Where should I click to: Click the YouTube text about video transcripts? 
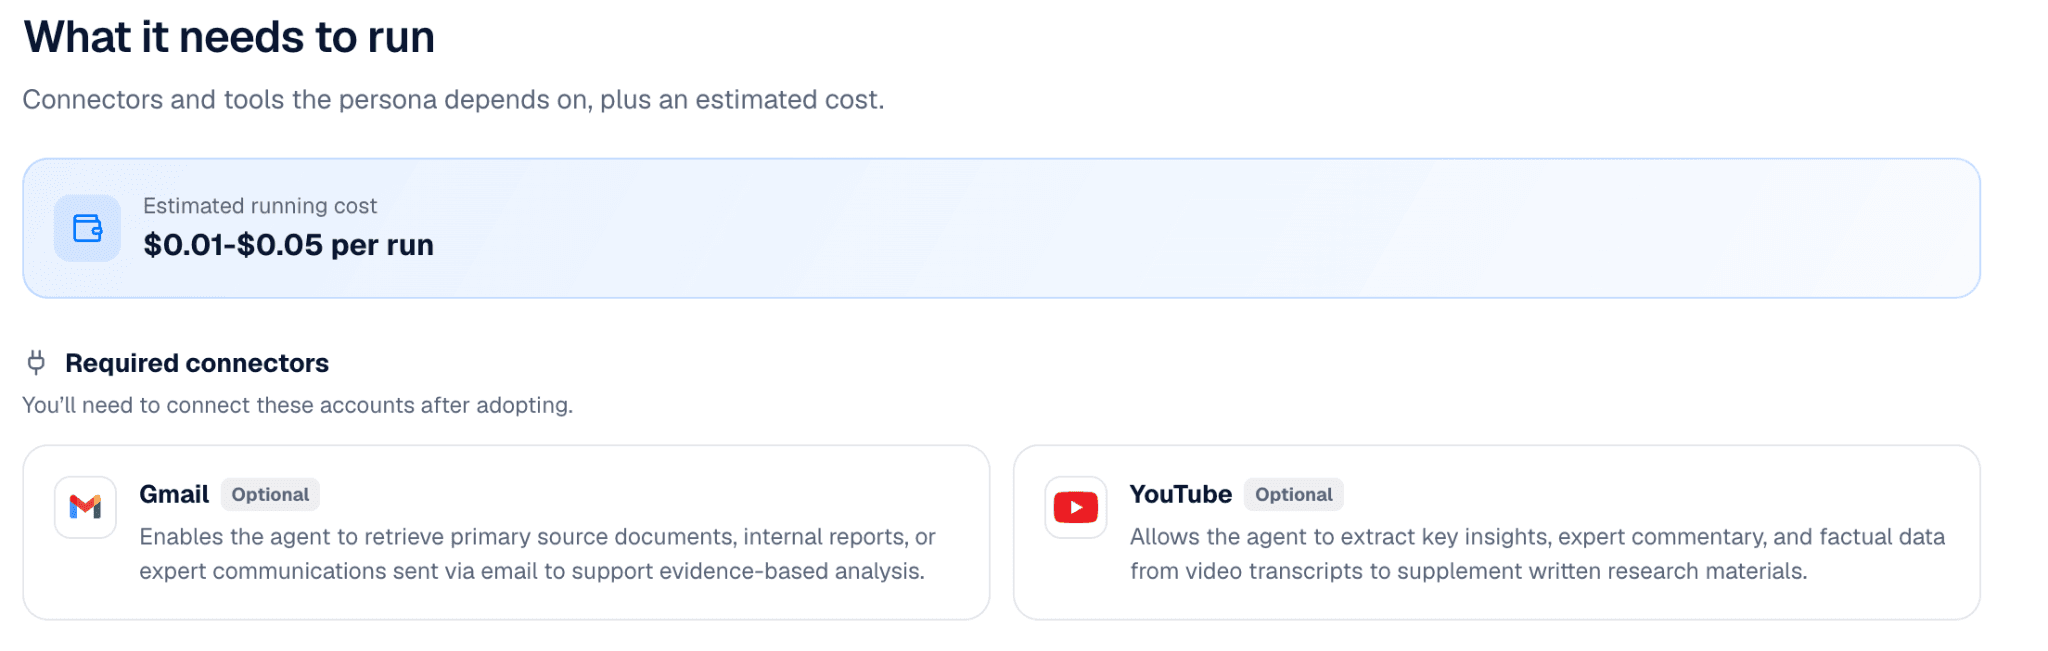pyautogui.click(x=1469, y=571)
